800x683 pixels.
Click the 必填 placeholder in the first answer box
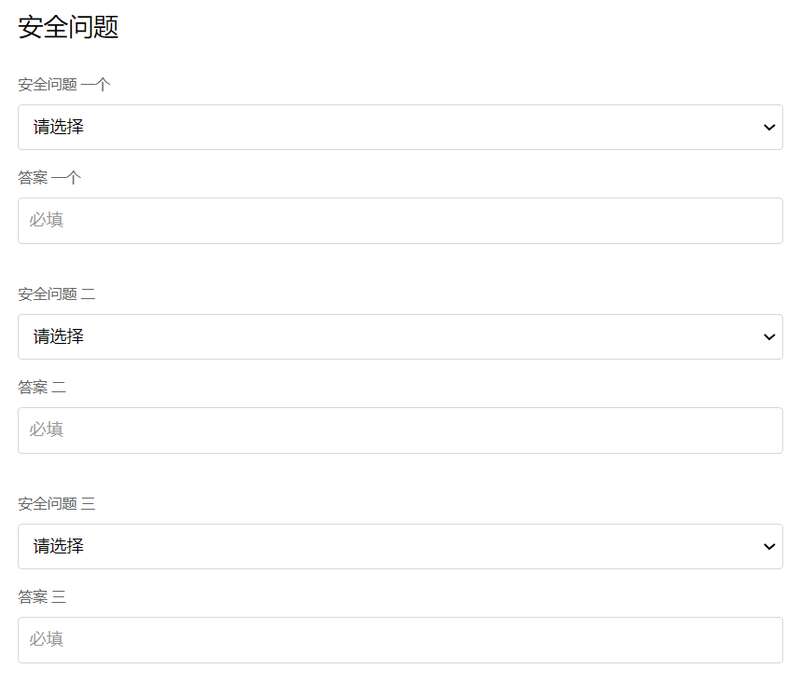tap(46, 220)
